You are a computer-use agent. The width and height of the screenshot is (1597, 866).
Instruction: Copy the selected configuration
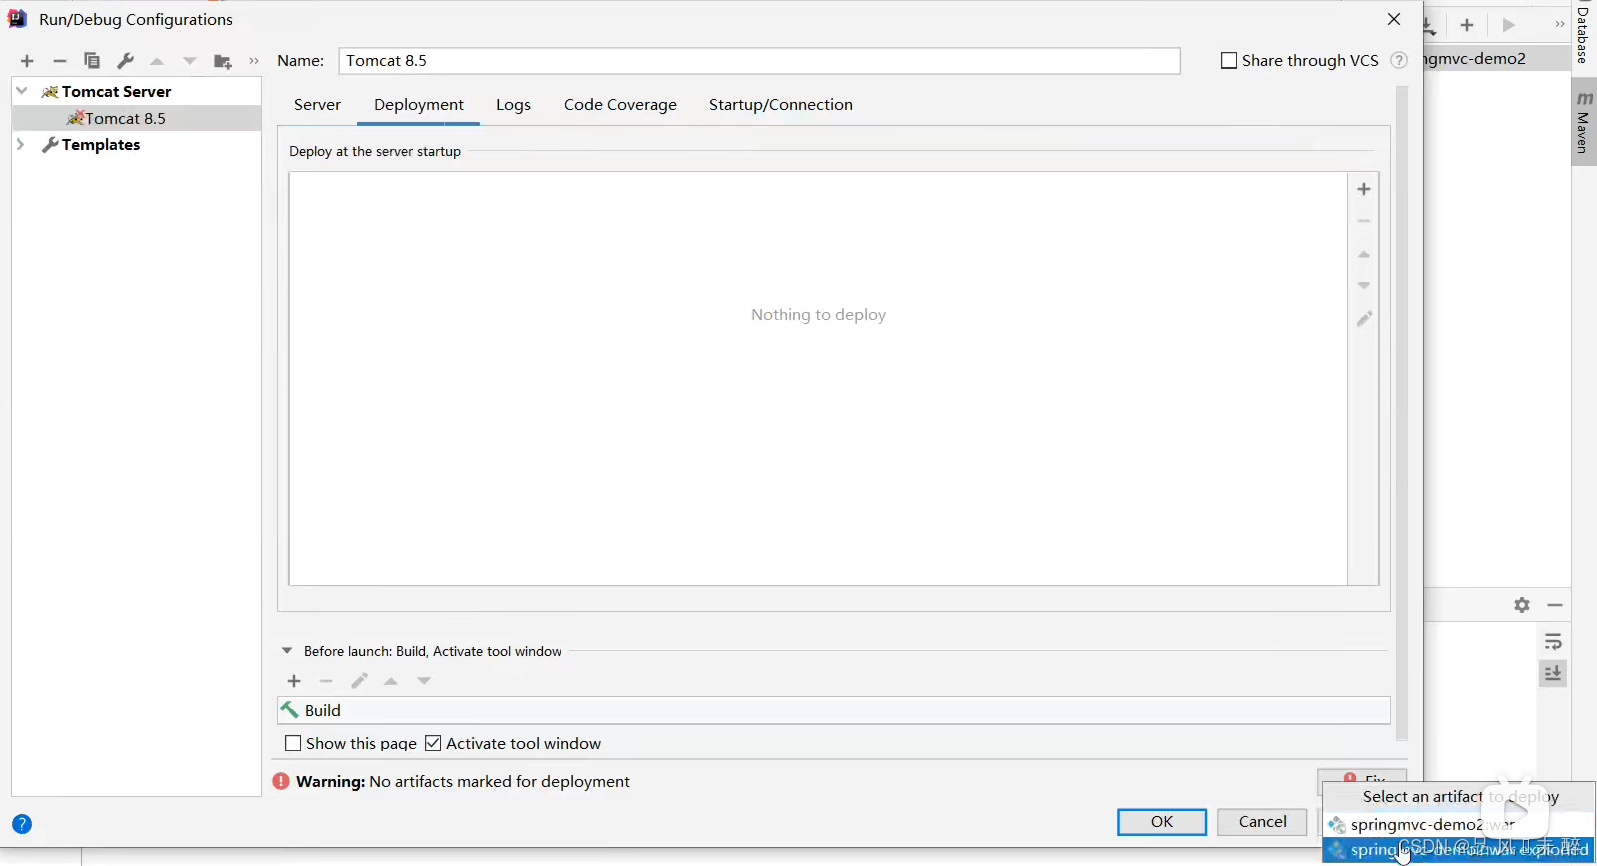(92, 61)
